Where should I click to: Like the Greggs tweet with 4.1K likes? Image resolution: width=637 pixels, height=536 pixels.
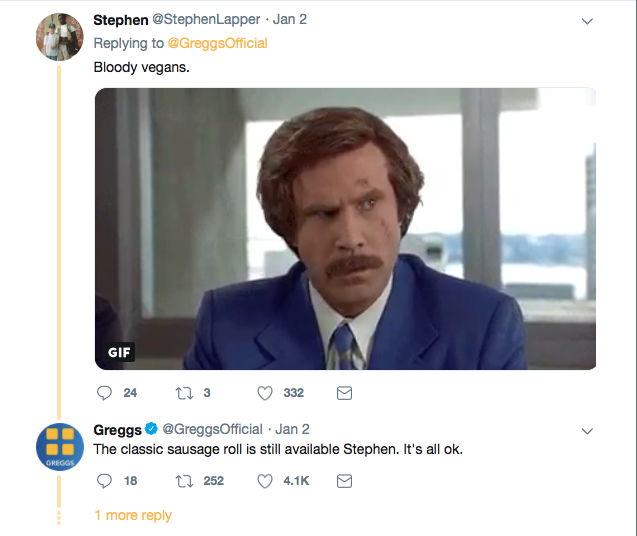coord(265,481)
